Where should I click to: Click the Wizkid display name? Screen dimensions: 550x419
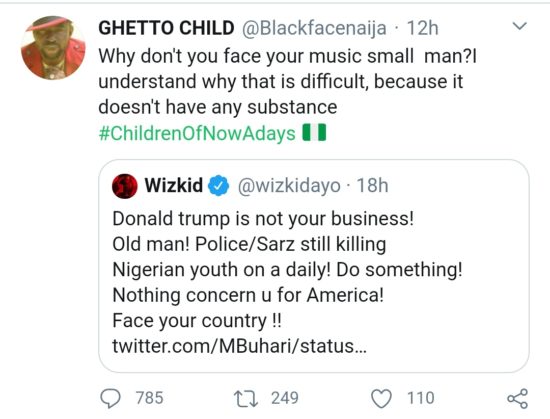point(174,185)
